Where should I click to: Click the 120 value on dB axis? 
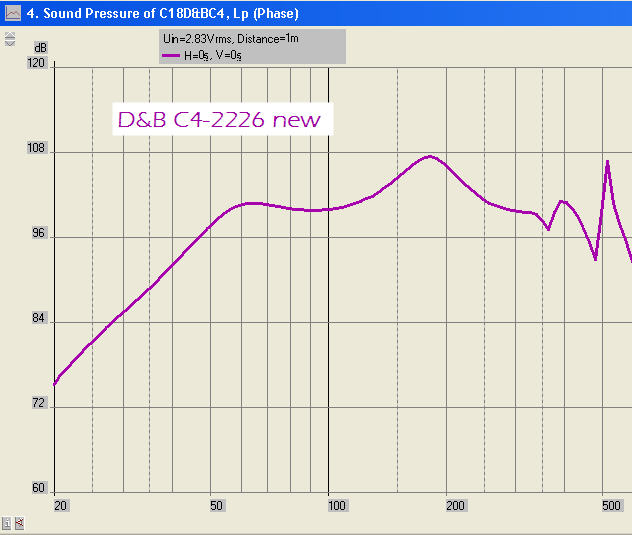37,63
